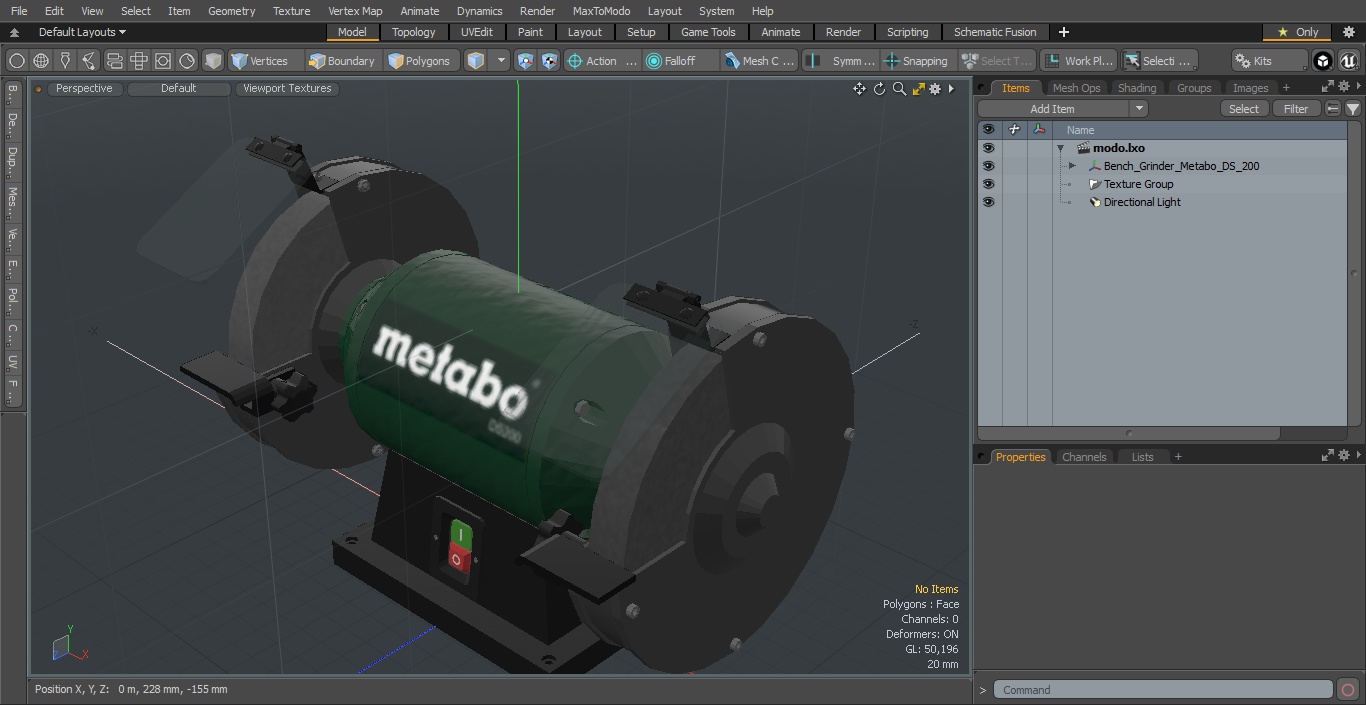
Task: Click the Unreal Engine icon
Action: [1348, 61]
